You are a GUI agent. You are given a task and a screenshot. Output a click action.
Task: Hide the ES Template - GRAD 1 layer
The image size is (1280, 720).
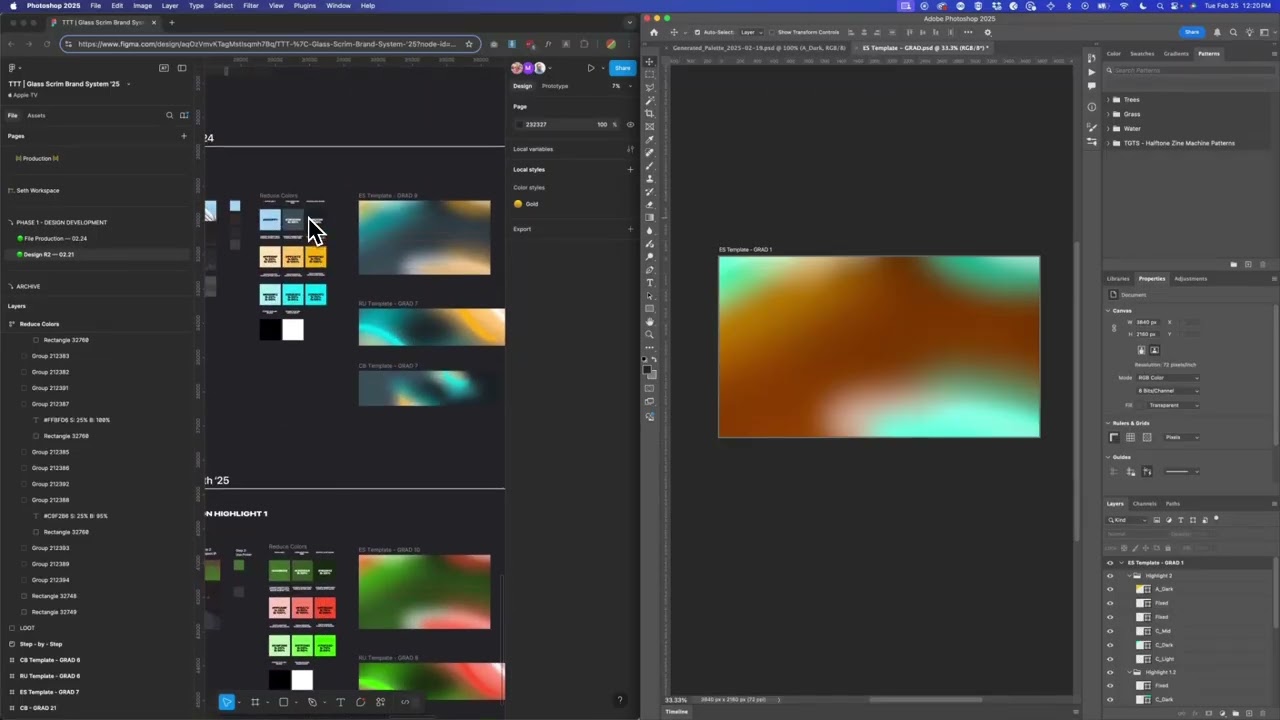click(x=1110, y=563)
